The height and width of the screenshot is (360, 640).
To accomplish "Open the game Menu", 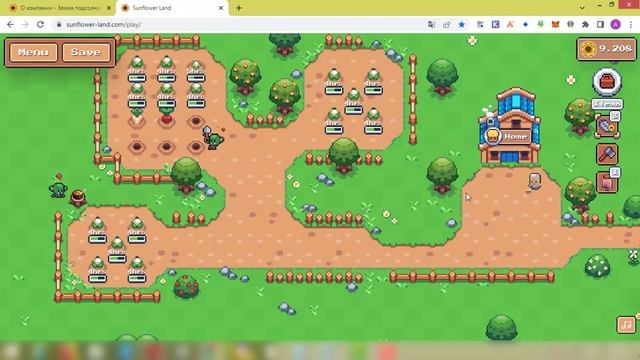I will (33, 52).
